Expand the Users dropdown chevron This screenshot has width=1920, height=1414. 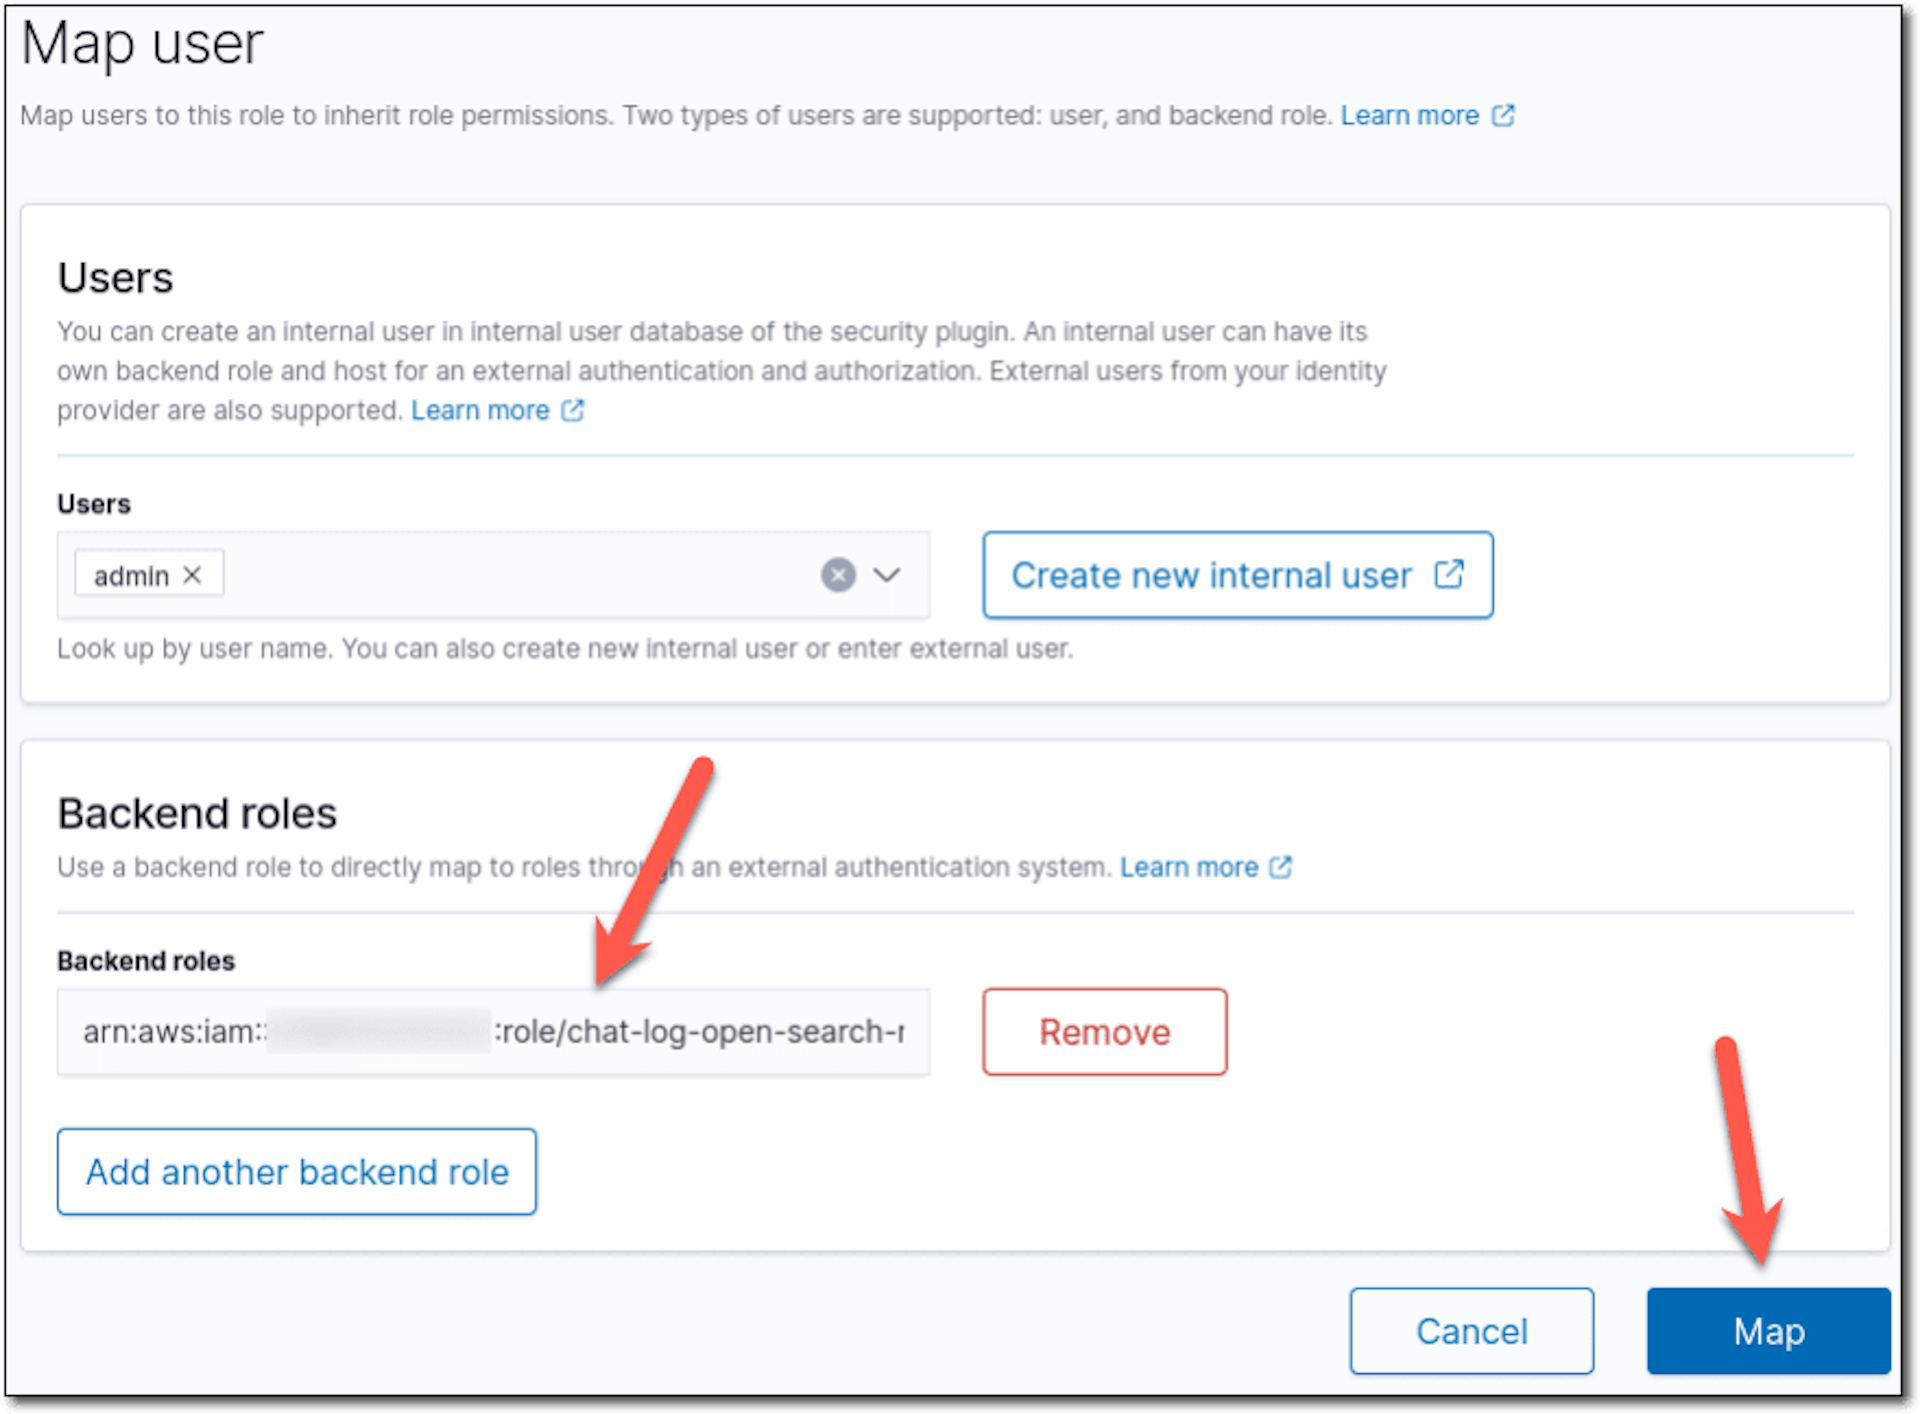887,575
